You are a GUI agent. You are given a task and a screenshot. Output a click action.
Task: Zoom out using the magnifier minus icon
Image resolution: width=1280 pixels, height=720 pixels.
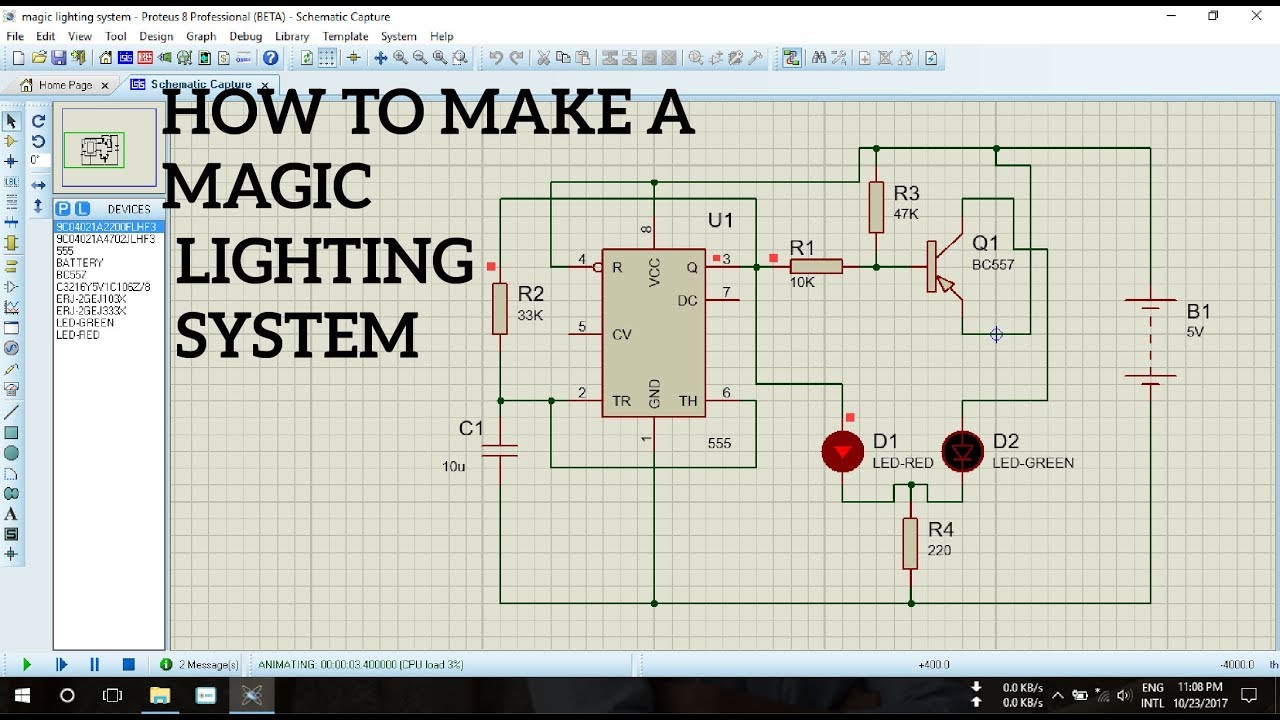coord(420,58)
